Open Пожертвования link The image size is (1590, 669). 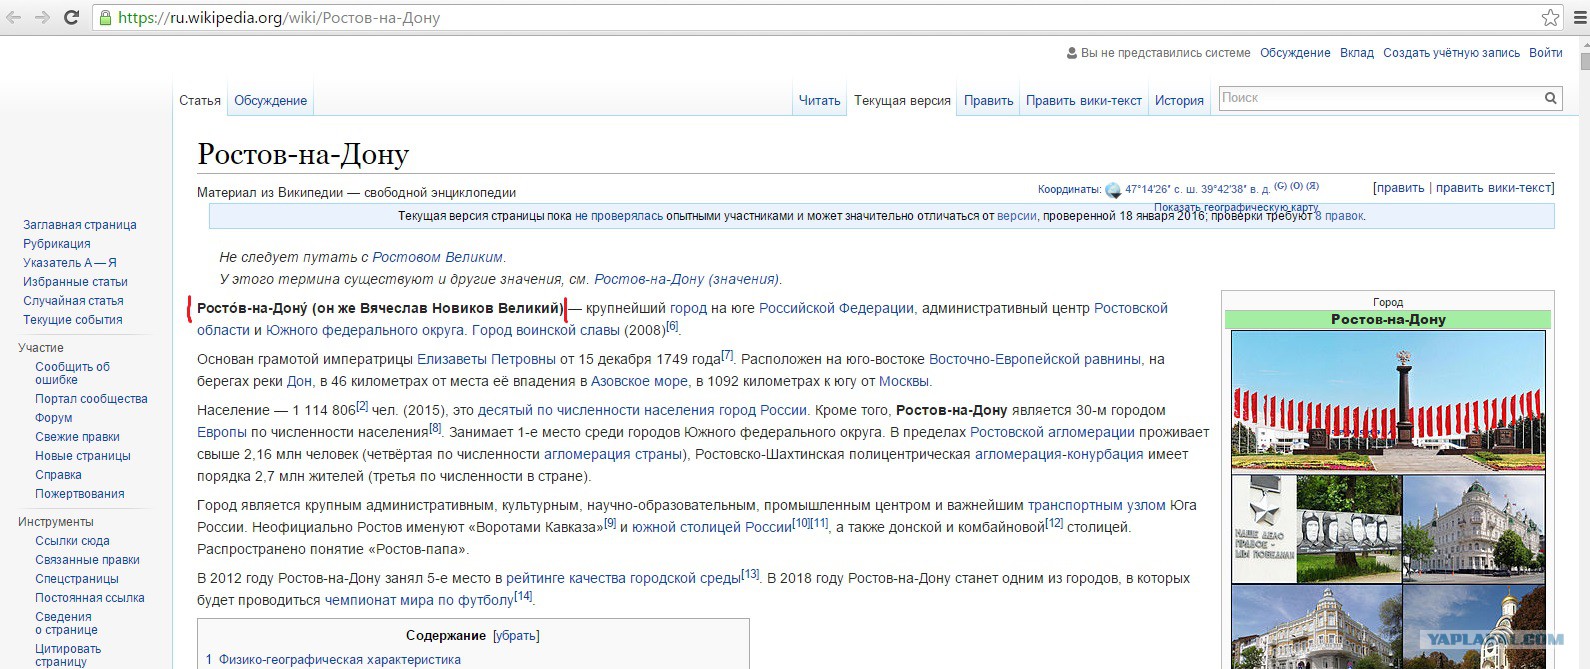pyautogui.click(x=80, y=494)
